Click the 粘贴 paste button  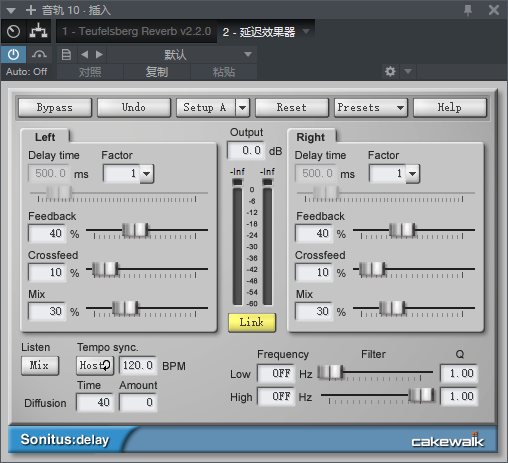[x=224, y=72]
